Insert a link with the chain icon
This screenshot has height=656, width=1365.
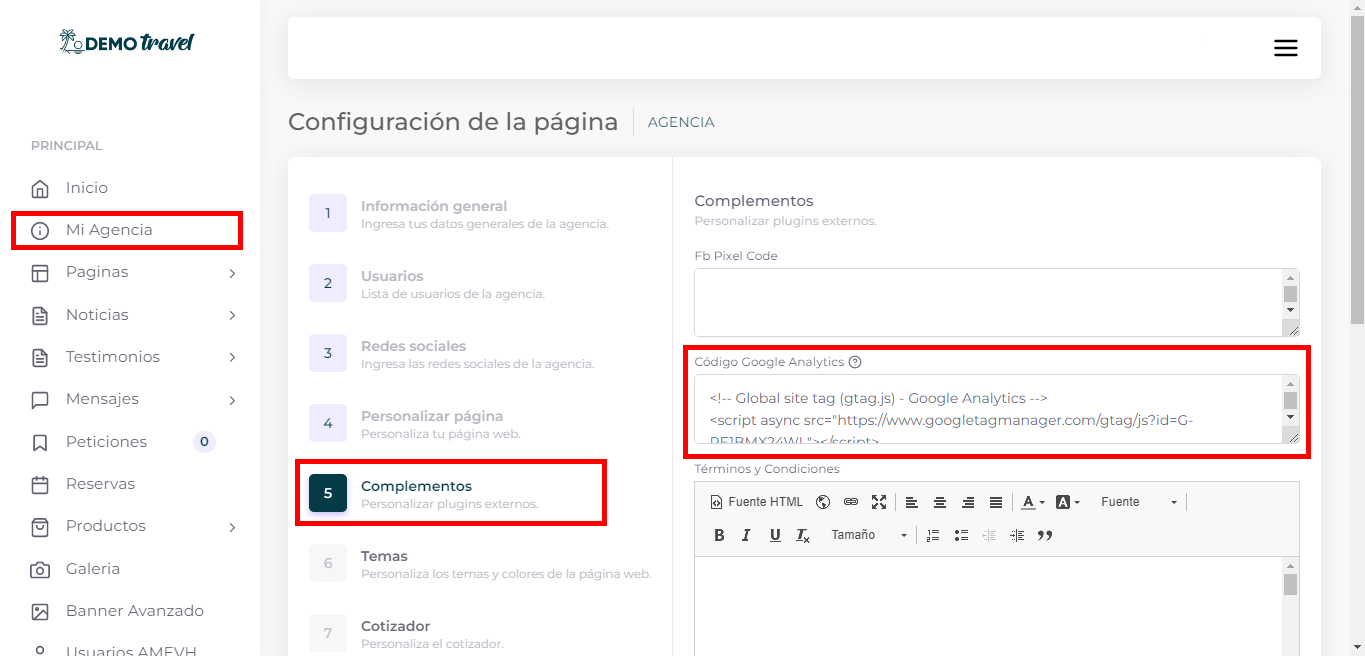click(x=851, y=502)
